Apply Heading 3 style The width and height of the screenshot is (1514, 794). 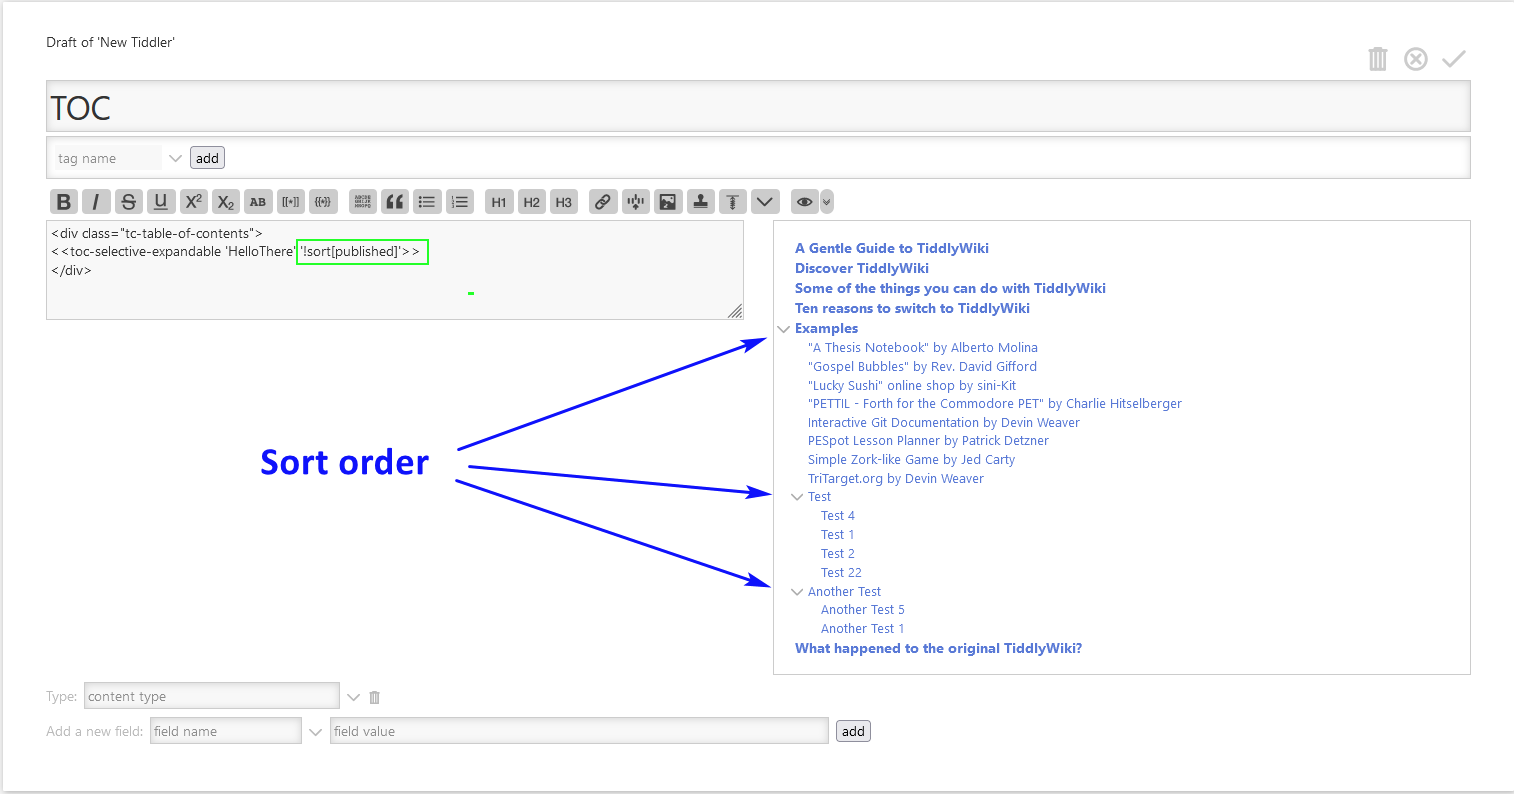pyautogui.click(x=564, y=202)
